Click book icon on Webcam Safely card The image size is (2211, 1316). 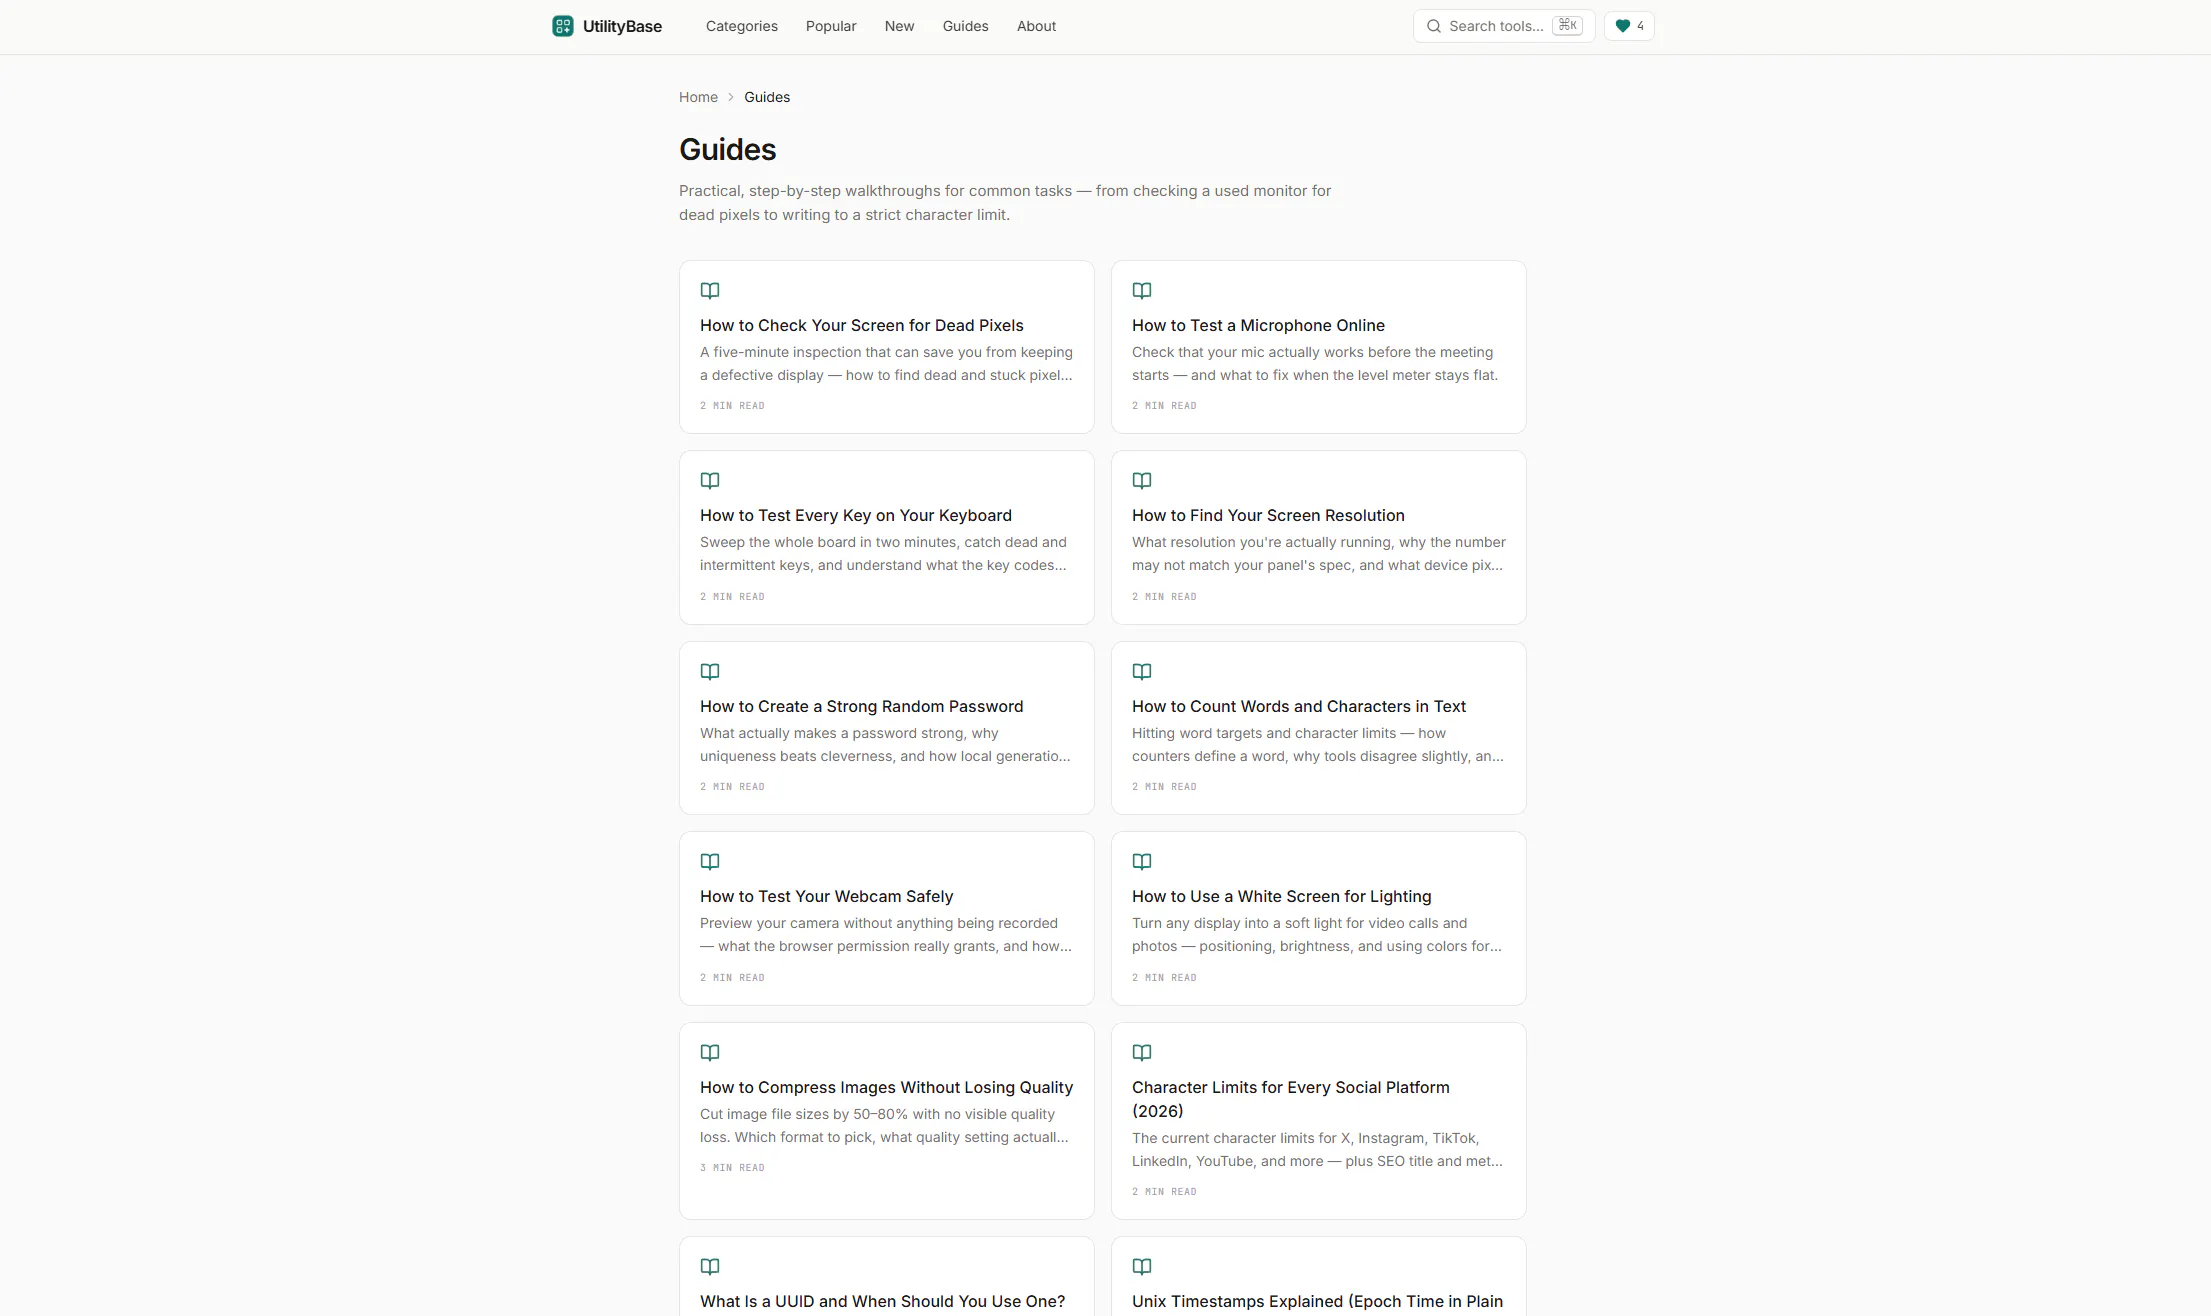[x=710, y=862]
